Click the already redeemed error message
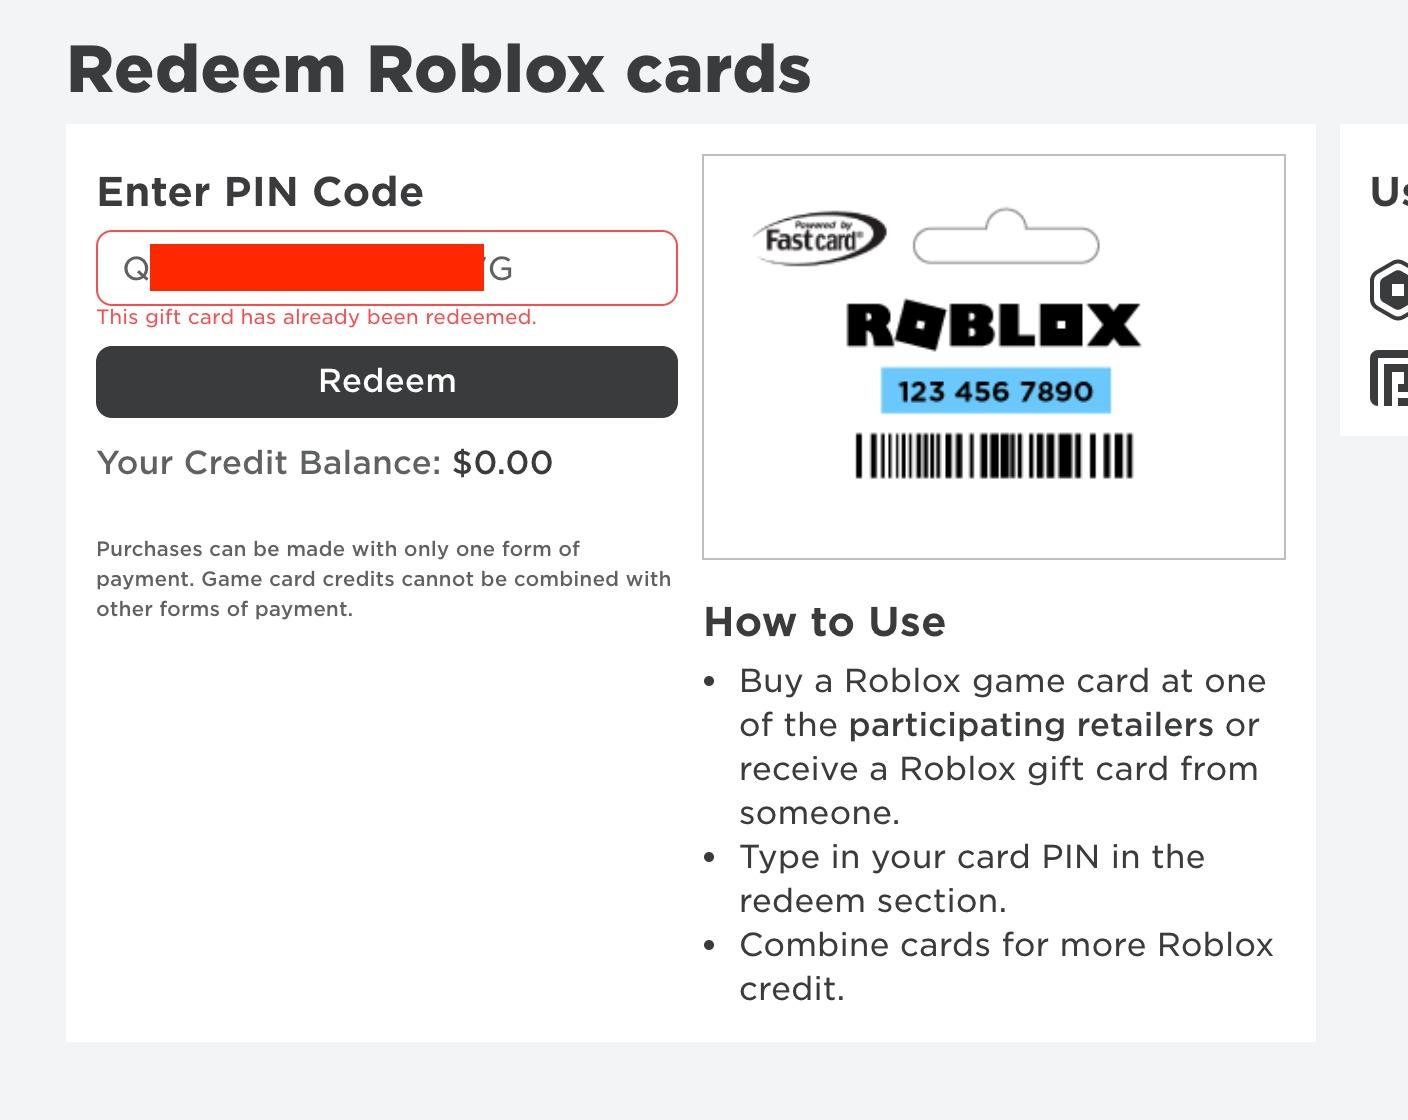This screenshot has width=1408, height=1120. (x=316, y=317)
